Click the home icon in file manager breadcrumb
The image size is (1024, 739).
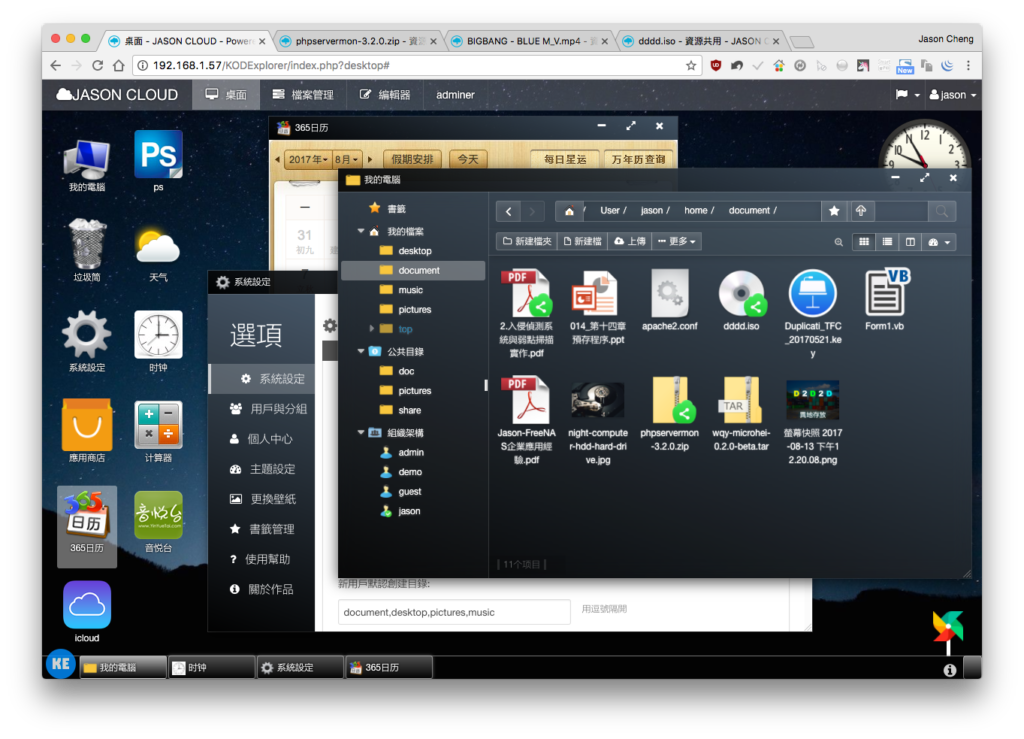[x=569, y=211]
